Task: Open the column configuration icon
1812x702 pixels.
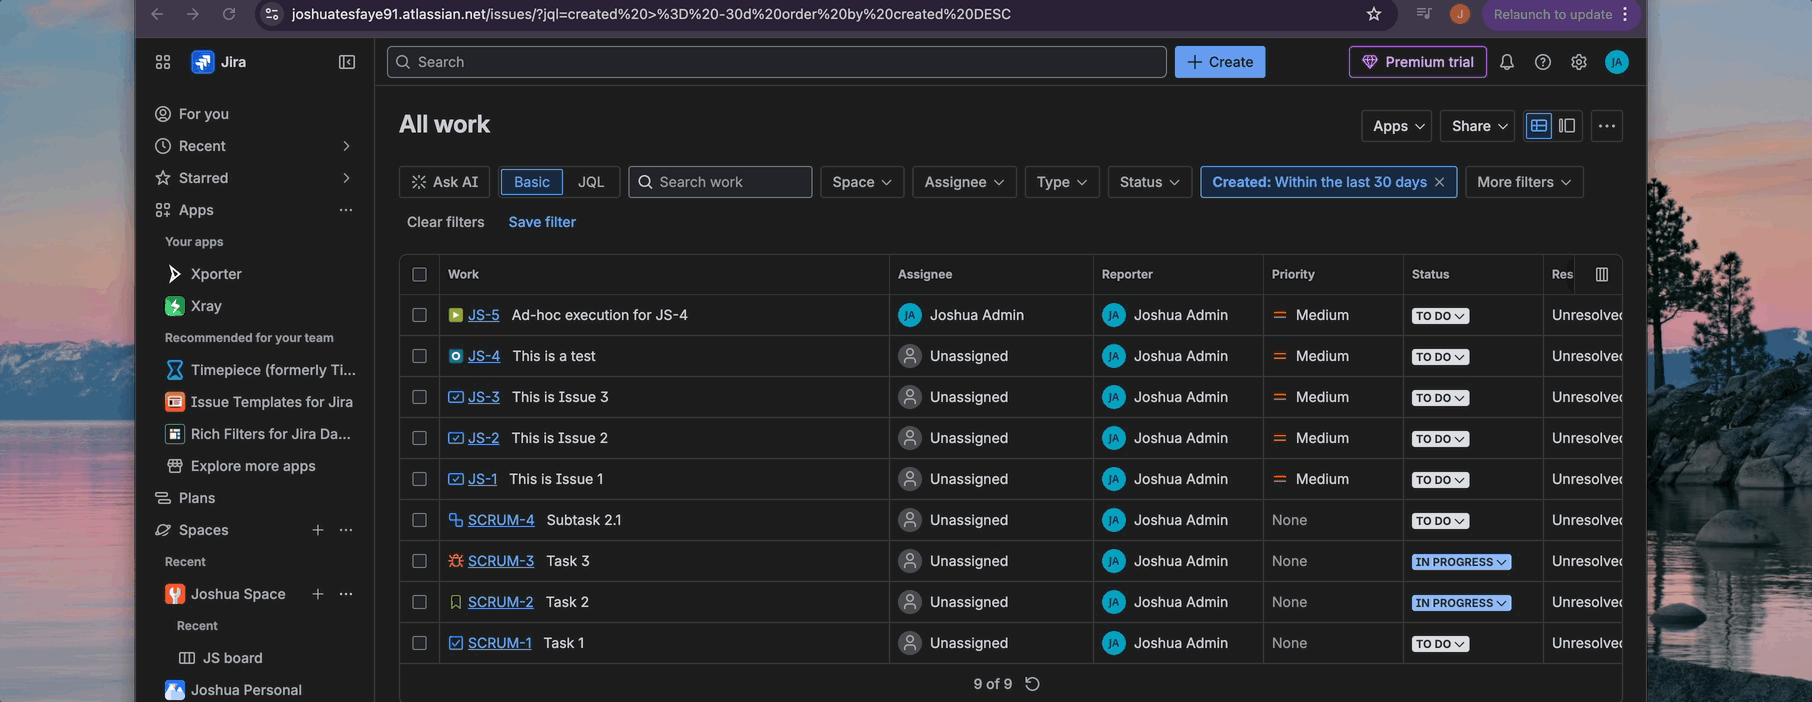Action: click(x=1601, y=274)
